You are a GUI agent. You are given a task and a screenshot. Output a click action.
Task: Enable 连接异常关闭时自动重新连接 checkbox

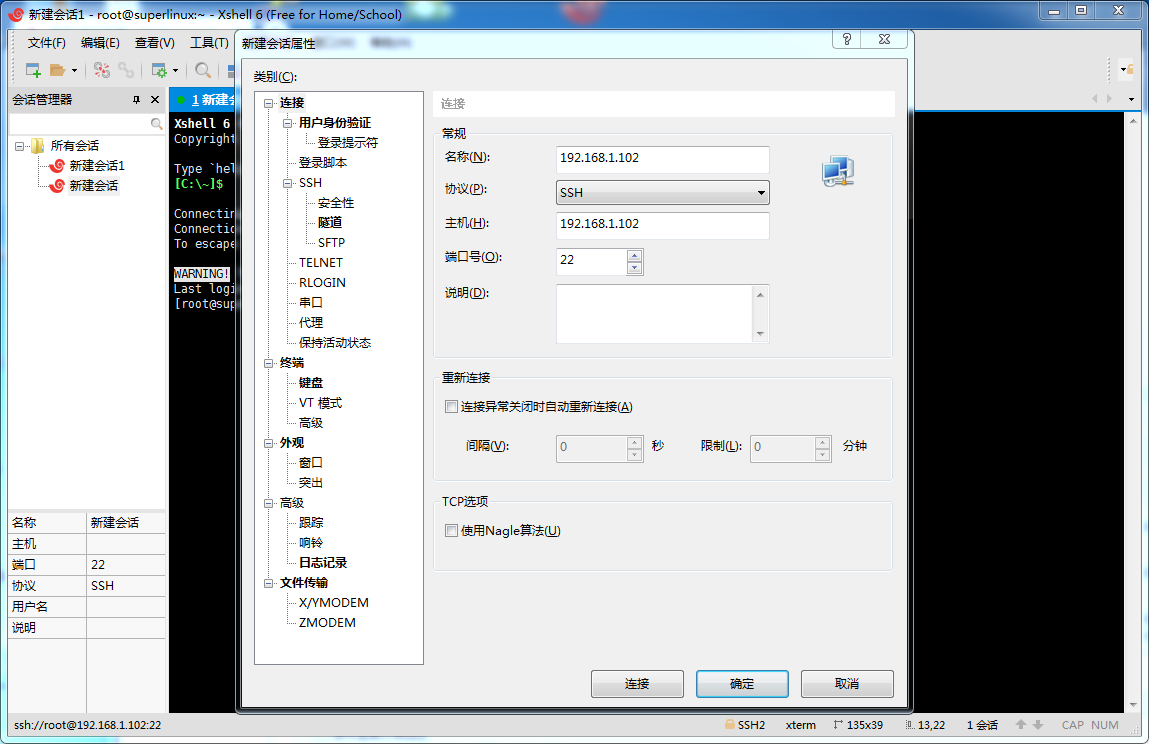coord(451,407)
